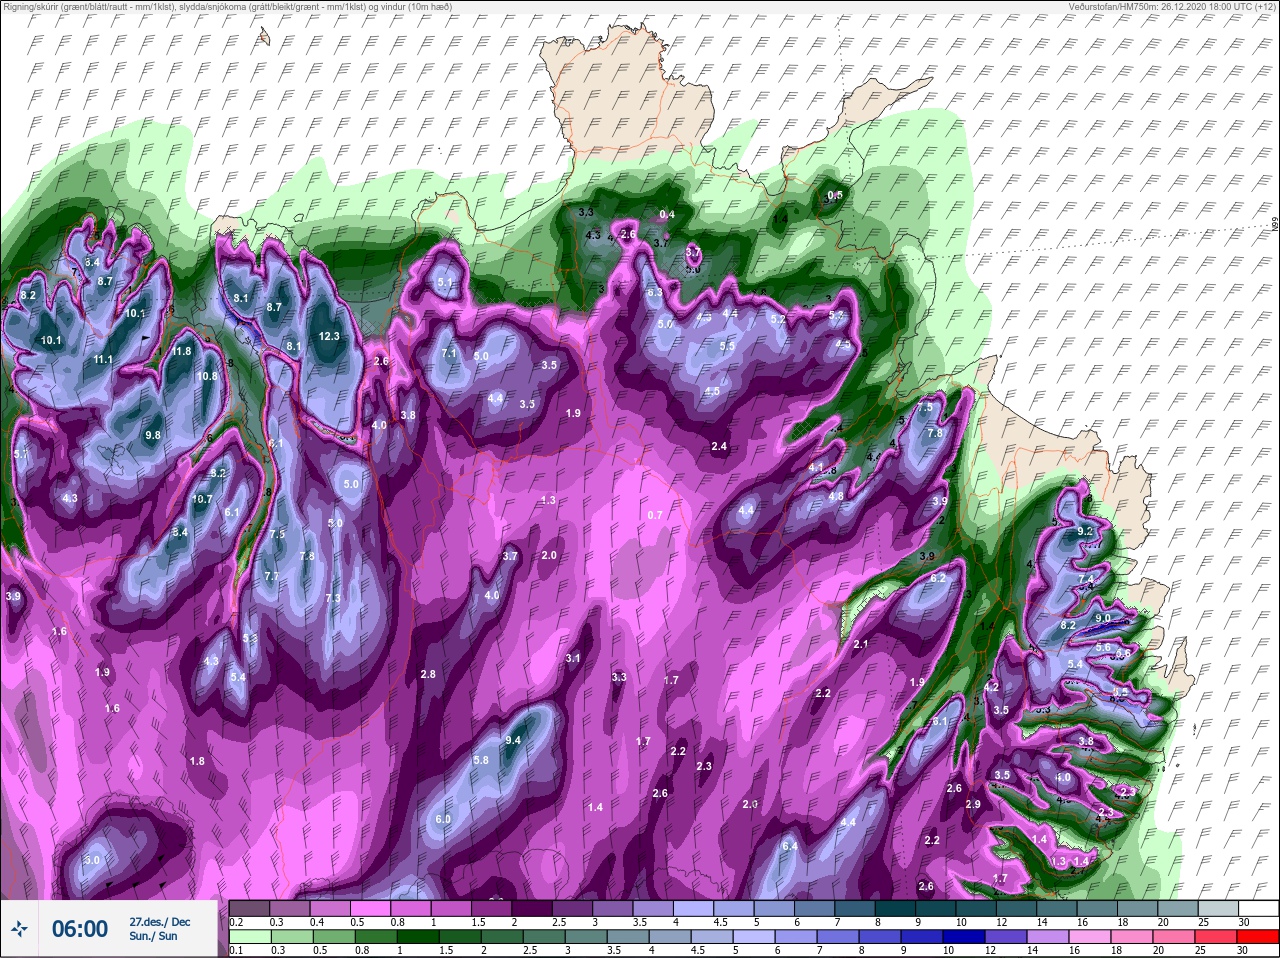Click the 2.4 precipitation value on the map

click(719, 446)
